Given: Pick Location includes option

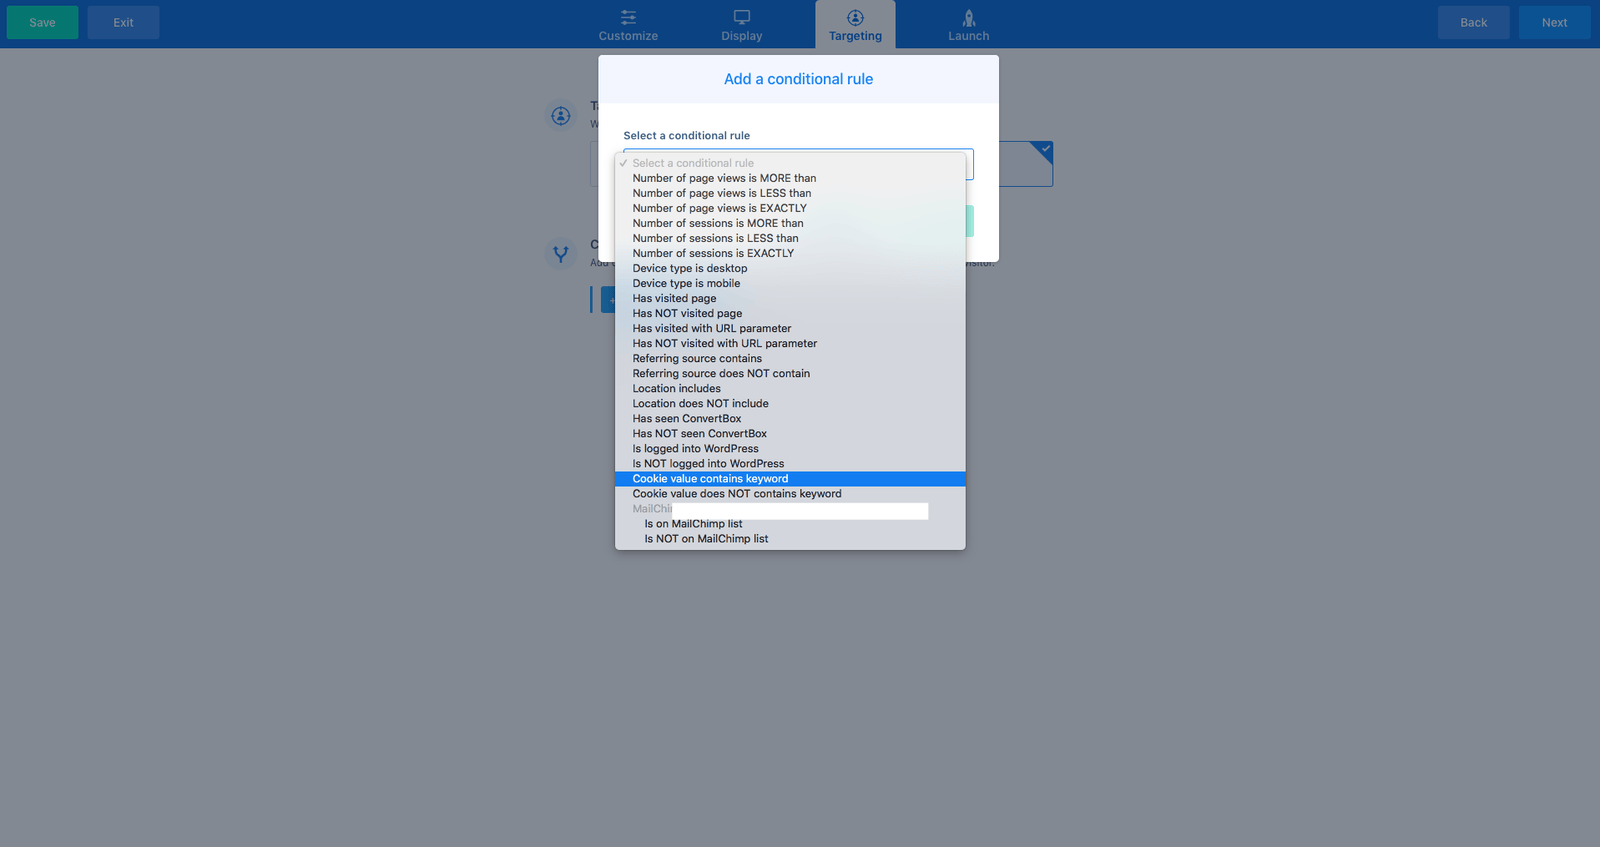Looking at the screenshot, I should click(x=790, y=388).
